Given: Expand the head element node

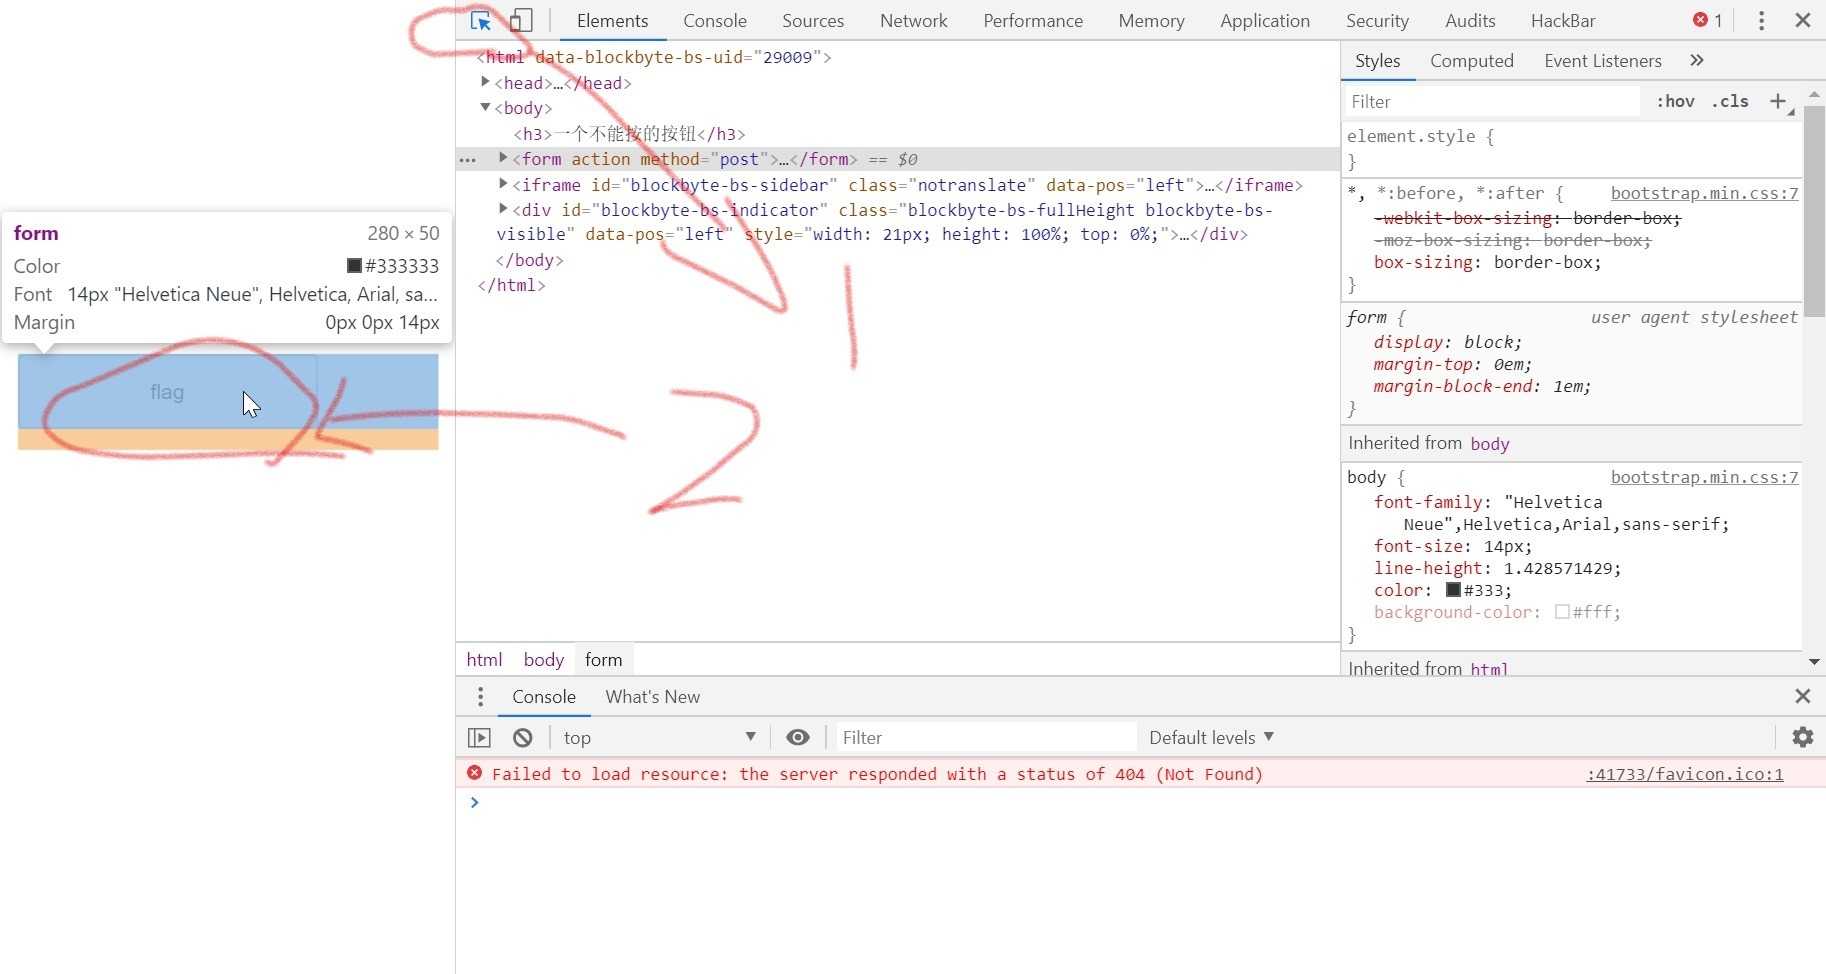Looking at the screenshot, I should [x=485, y=82].
